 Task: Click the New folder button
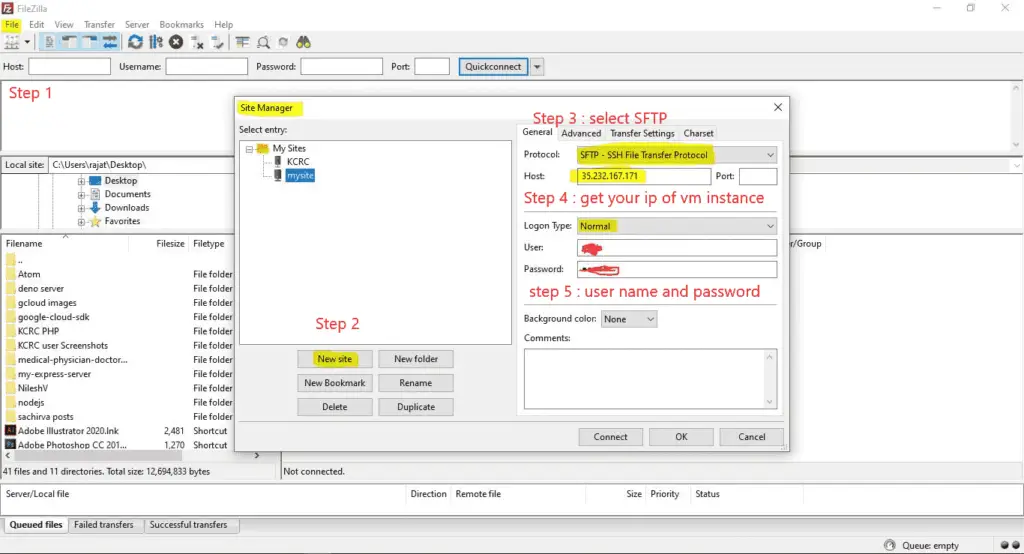[416, 359]
